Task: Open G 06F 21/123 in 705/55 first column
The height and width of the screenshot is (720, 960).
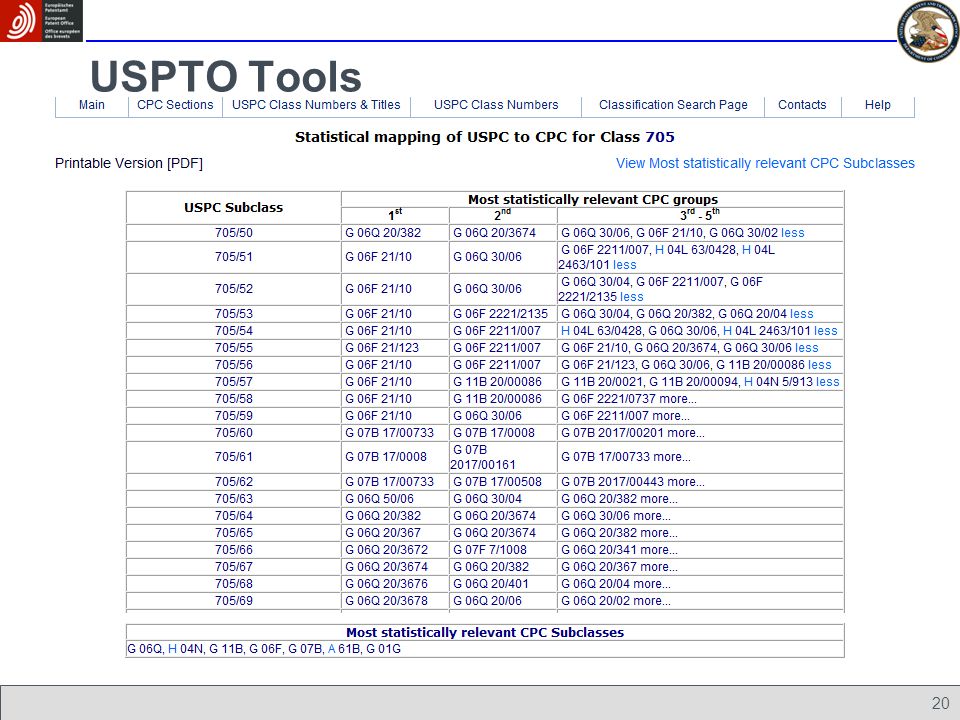Action: pos(382,348)
